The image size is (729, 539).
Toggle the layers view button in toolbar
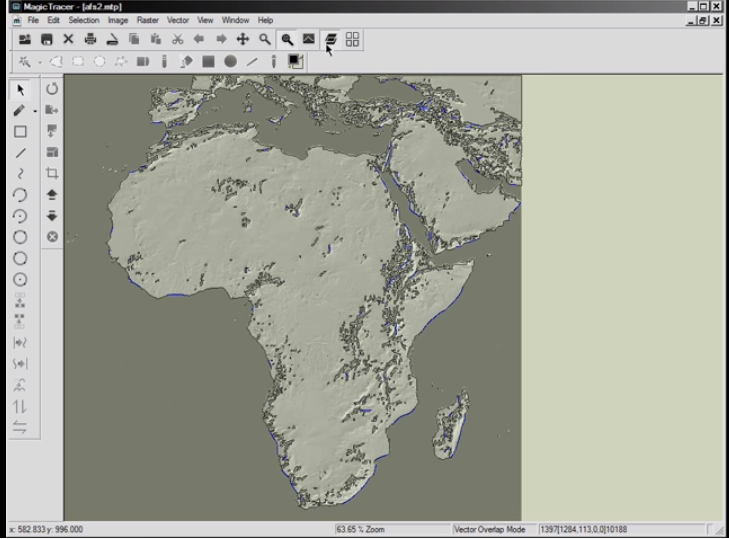point(330,39)
